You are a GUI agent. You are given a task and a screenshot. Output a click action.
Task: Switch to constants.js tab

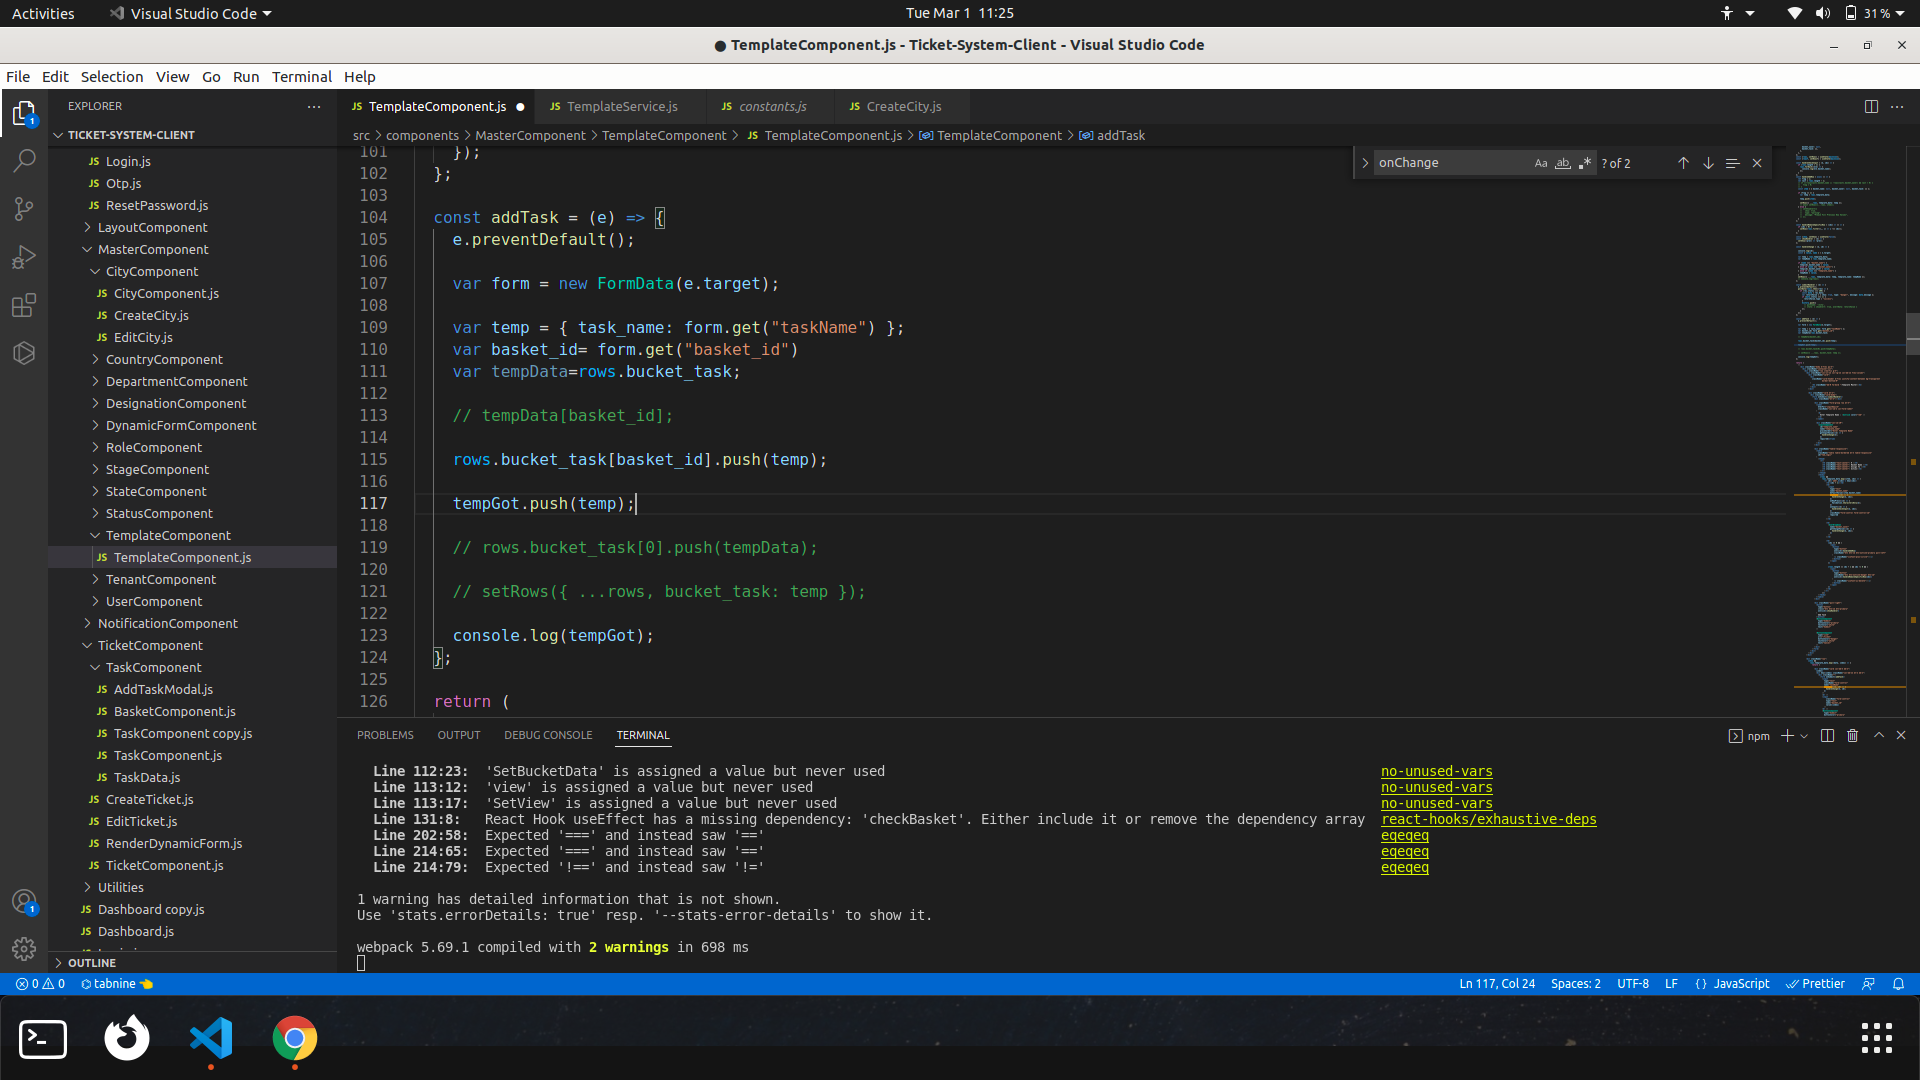(772, 106)
